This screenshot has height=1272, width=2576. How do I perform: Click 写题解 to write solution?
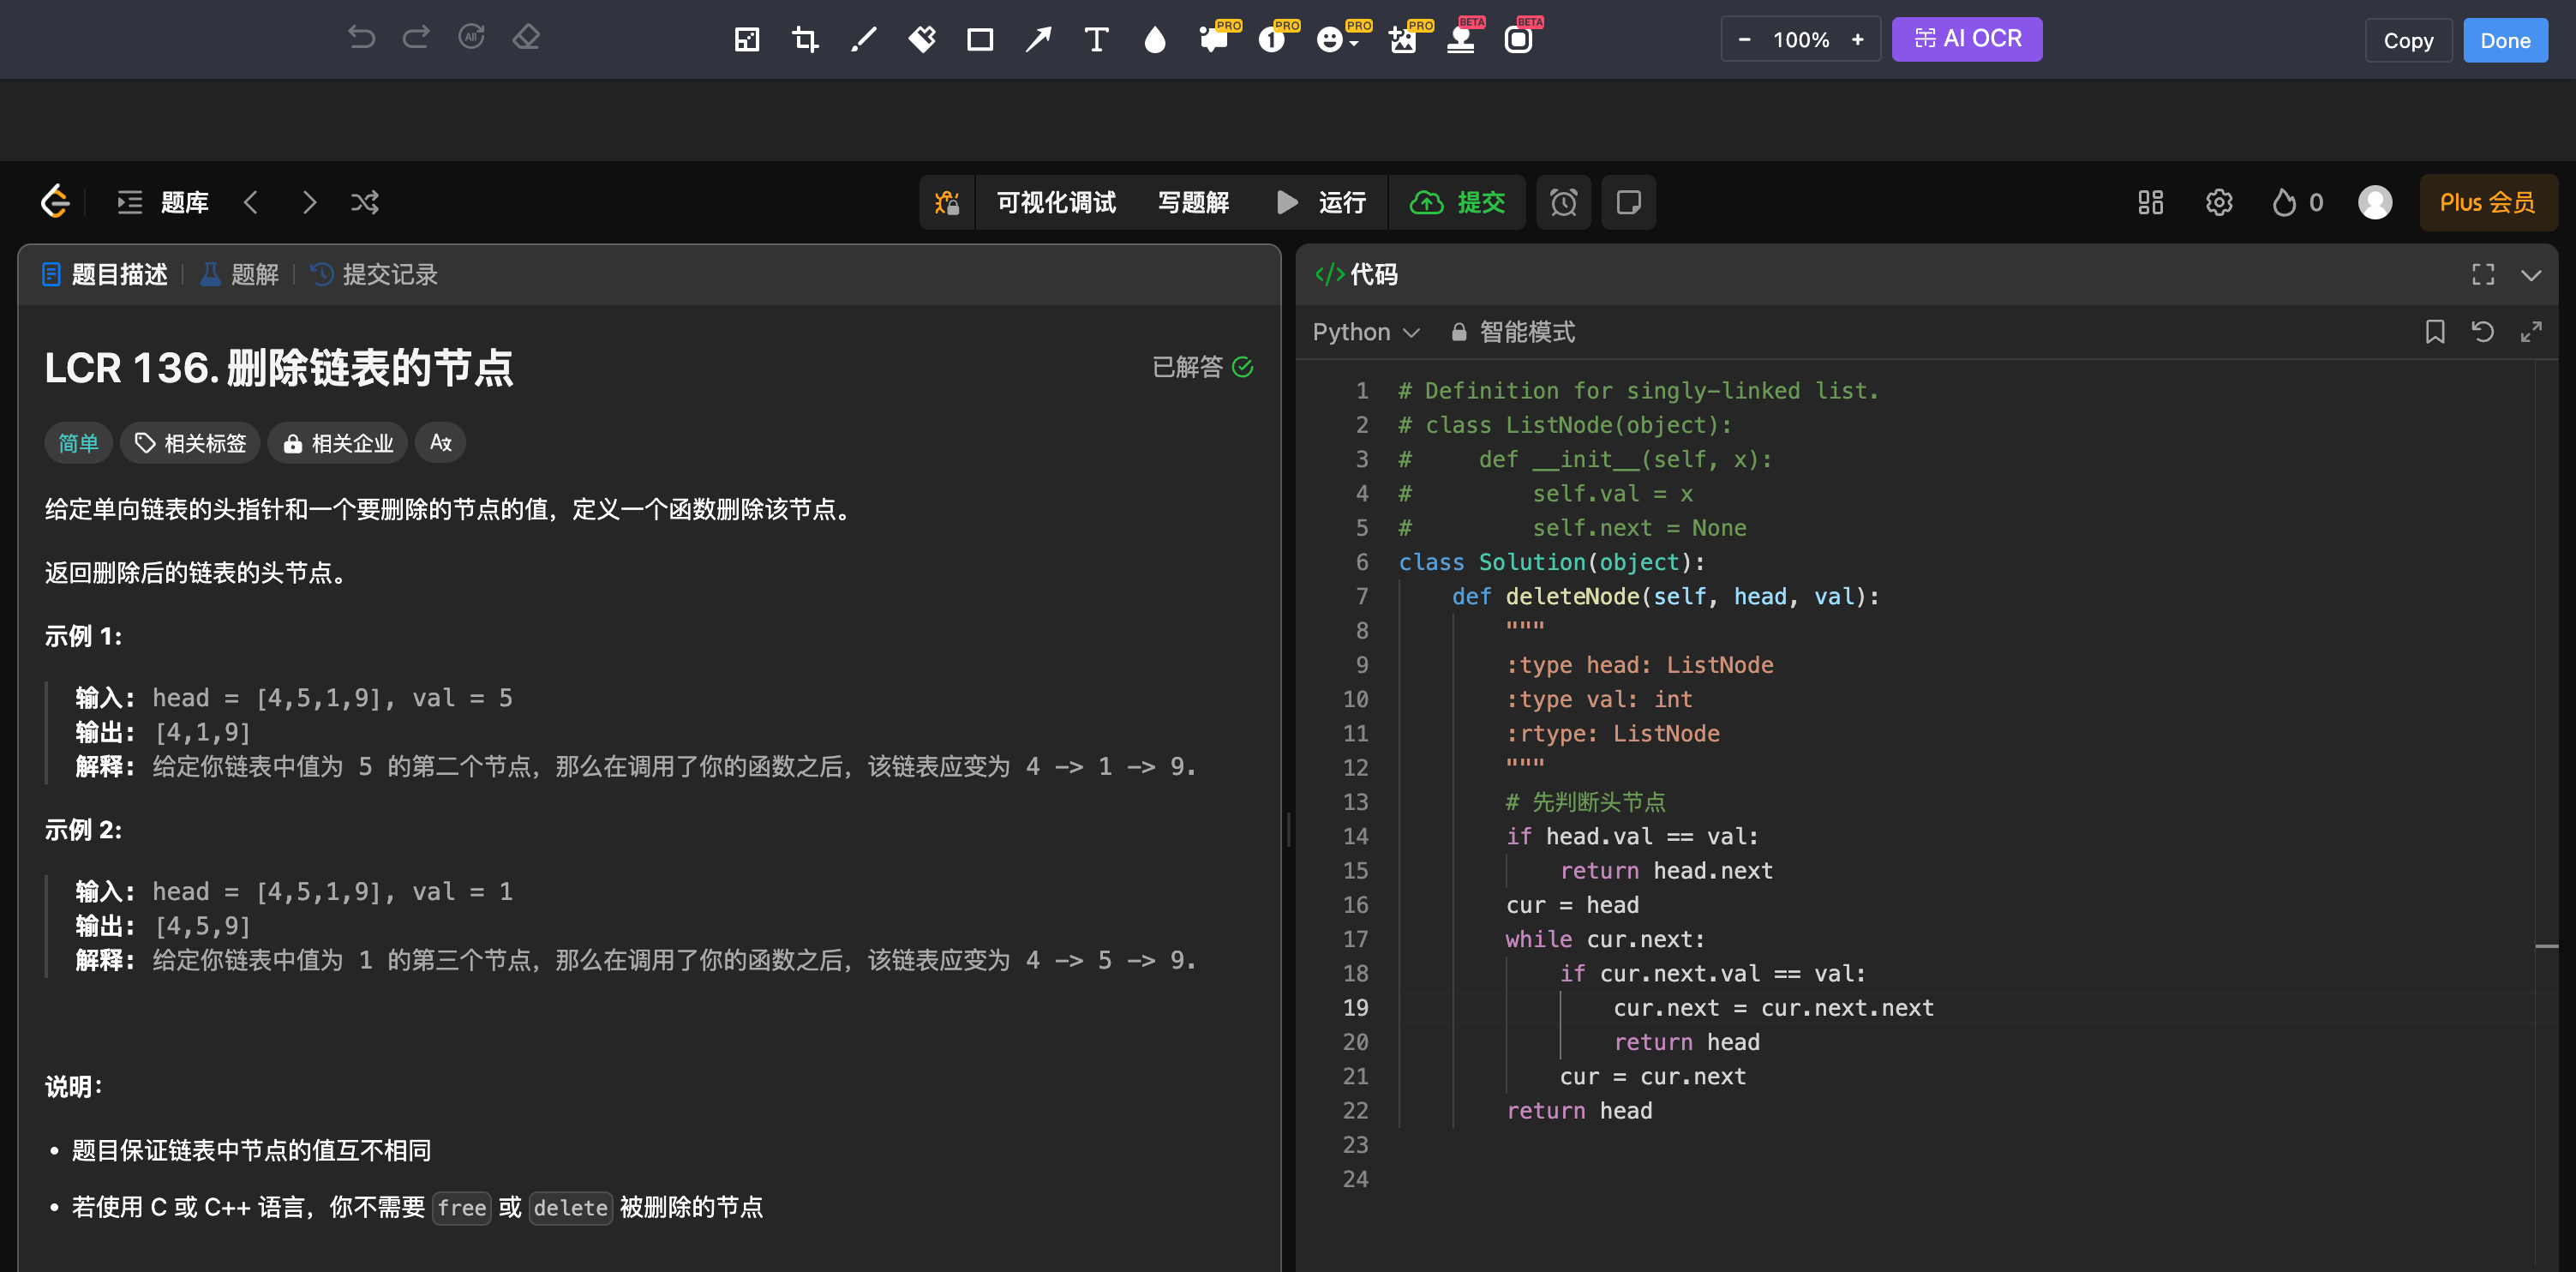coord(1193,202)
